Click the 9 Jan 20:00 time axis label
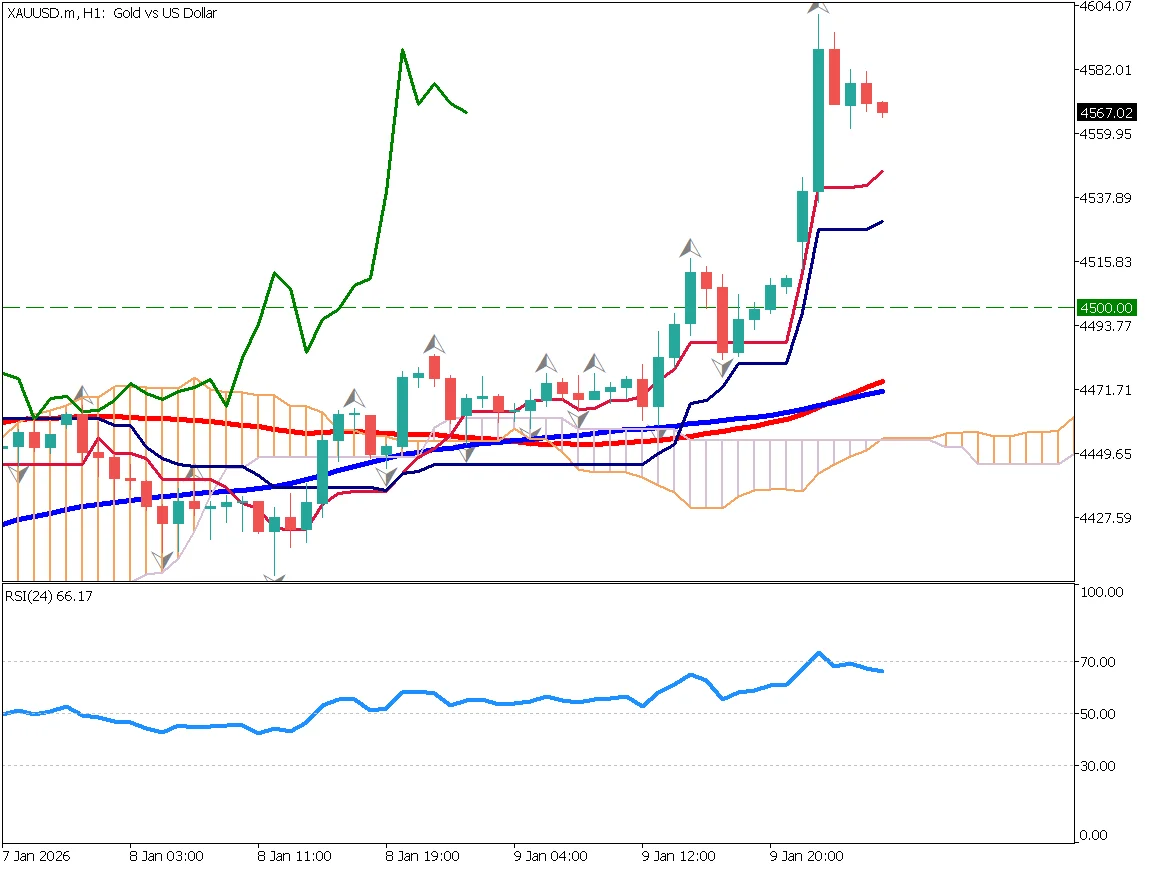Screen dimensions: 1152x870 [805, 856]
